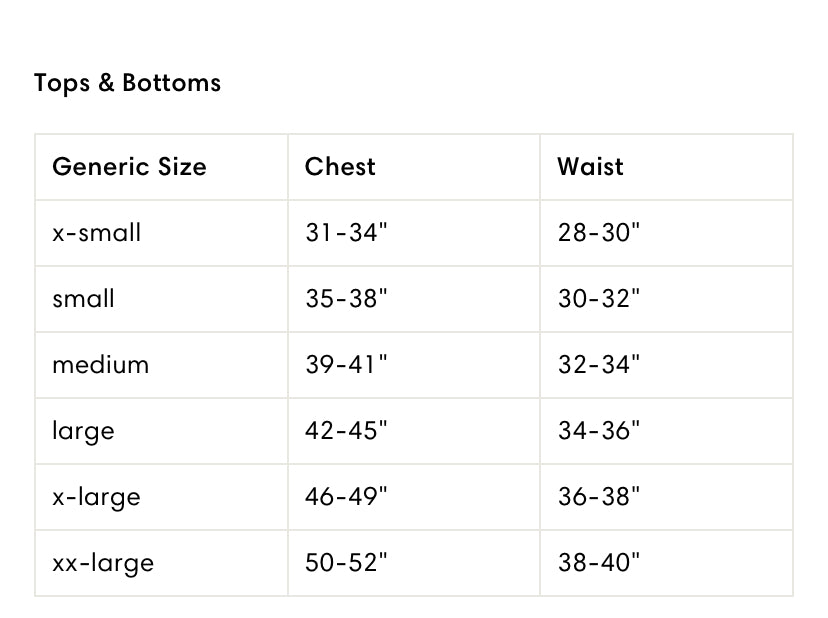Select the xx-large size label
This screenshot has width=828, height=618.
tap(103, 564)
